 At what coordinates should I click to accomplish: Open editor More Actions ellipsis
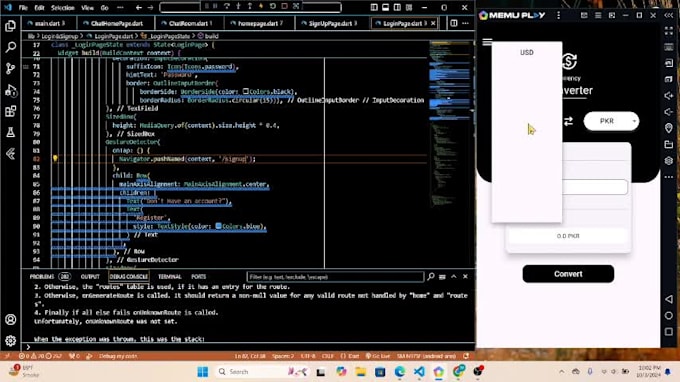(465, 23)
